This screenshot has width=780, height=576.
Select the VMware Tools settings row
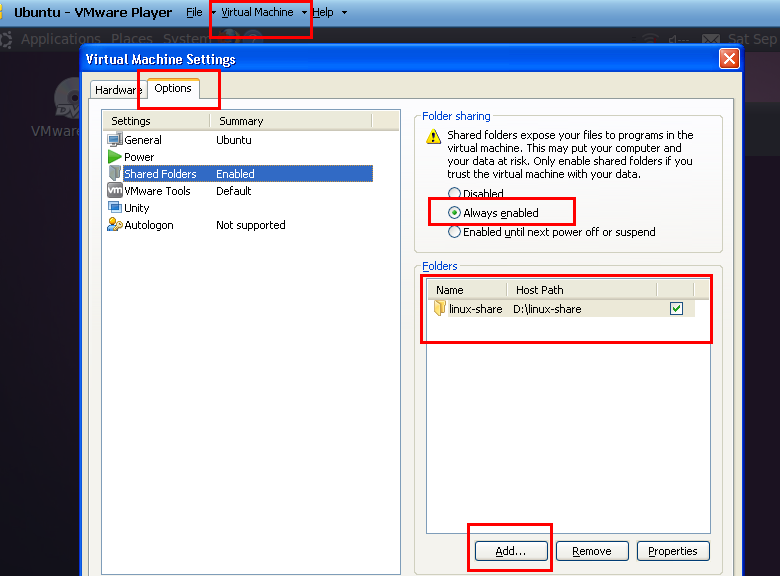[x=238, y=191]
